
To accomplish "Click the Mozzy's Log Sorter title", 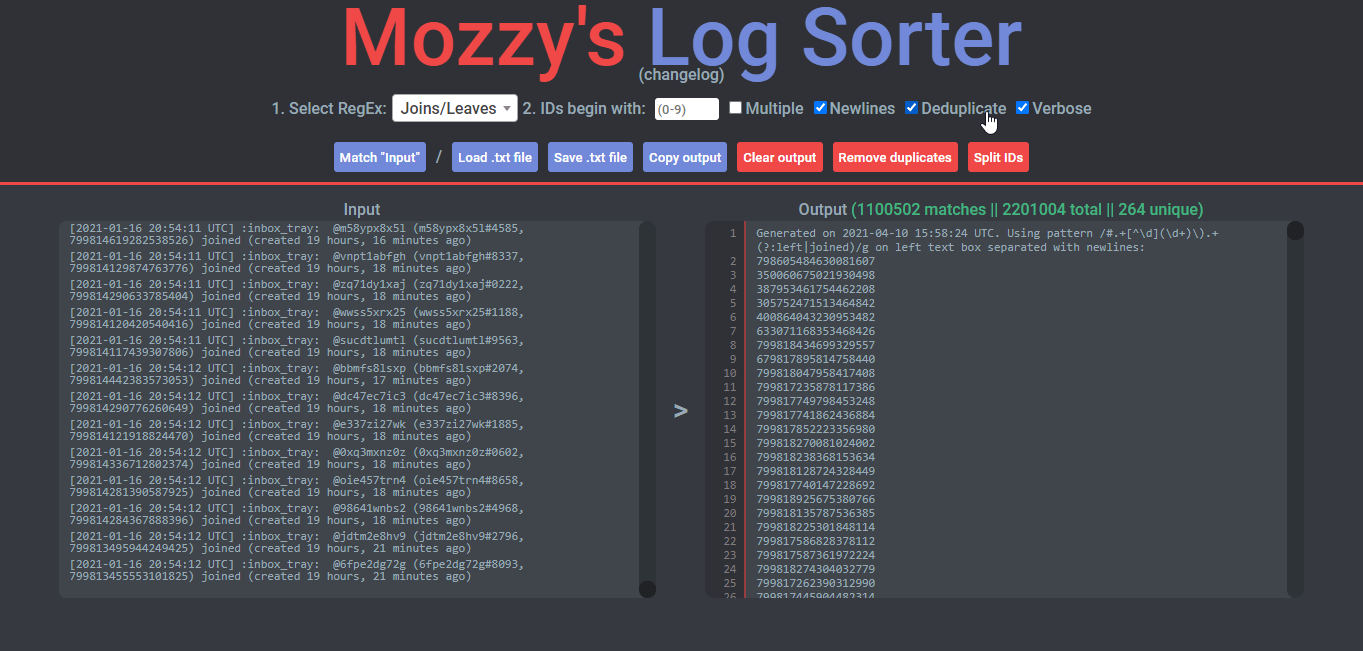I will click(x=681, y=38).
